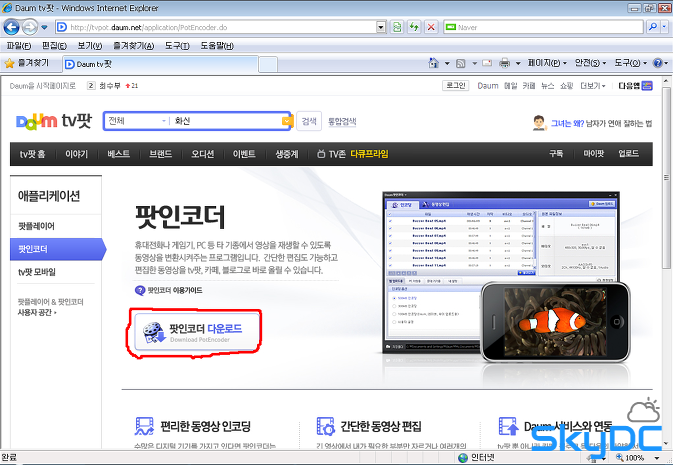Expand the Home button dropdown arrow
673x465 pixels.
[447, 64]
